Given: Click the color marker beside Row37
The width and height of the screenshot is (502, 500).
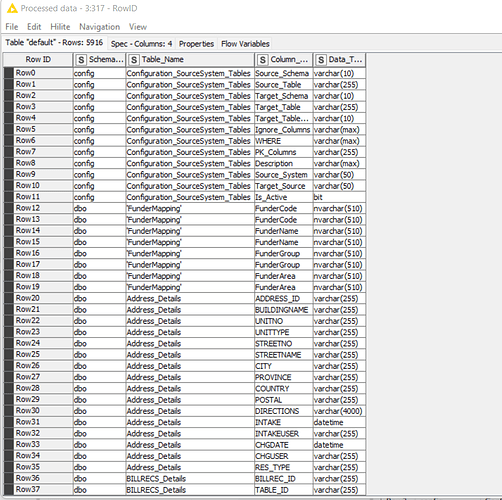Looking at the screenshot, I should coord(9,489).
